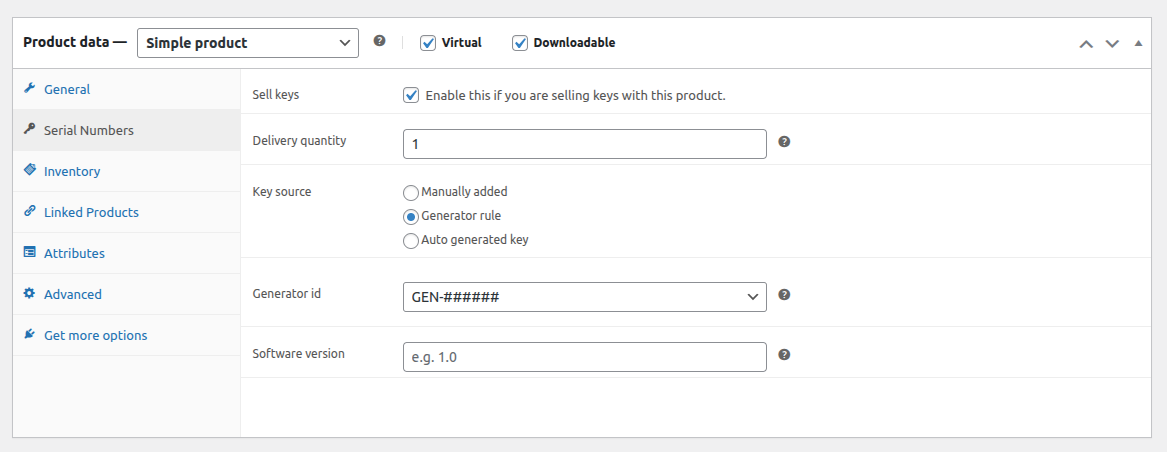Toggle the Virtual checkbox

pos(428,42)
